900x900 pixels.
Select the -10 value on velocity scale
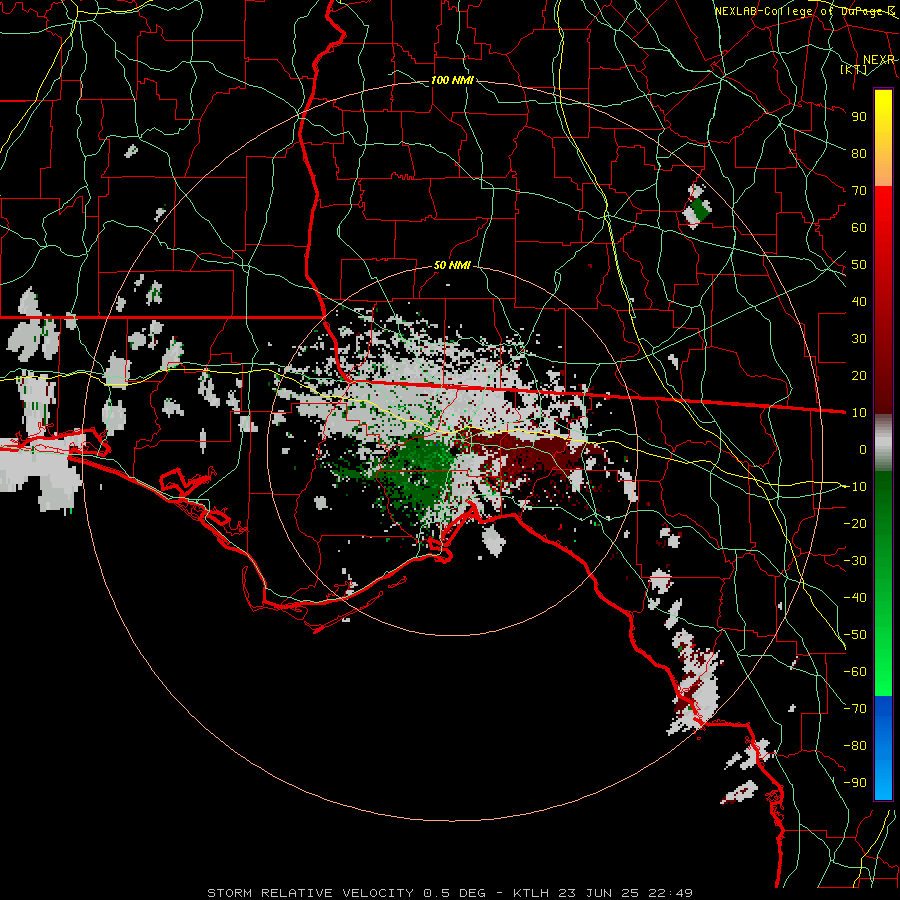point(855,487)
